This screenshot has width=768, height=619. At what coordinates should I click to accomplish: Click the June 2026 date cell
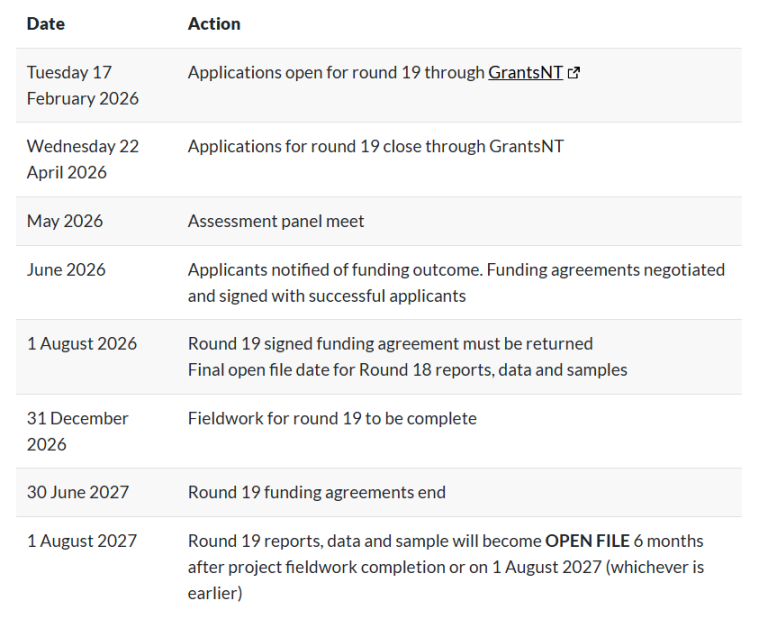(66, 270)
